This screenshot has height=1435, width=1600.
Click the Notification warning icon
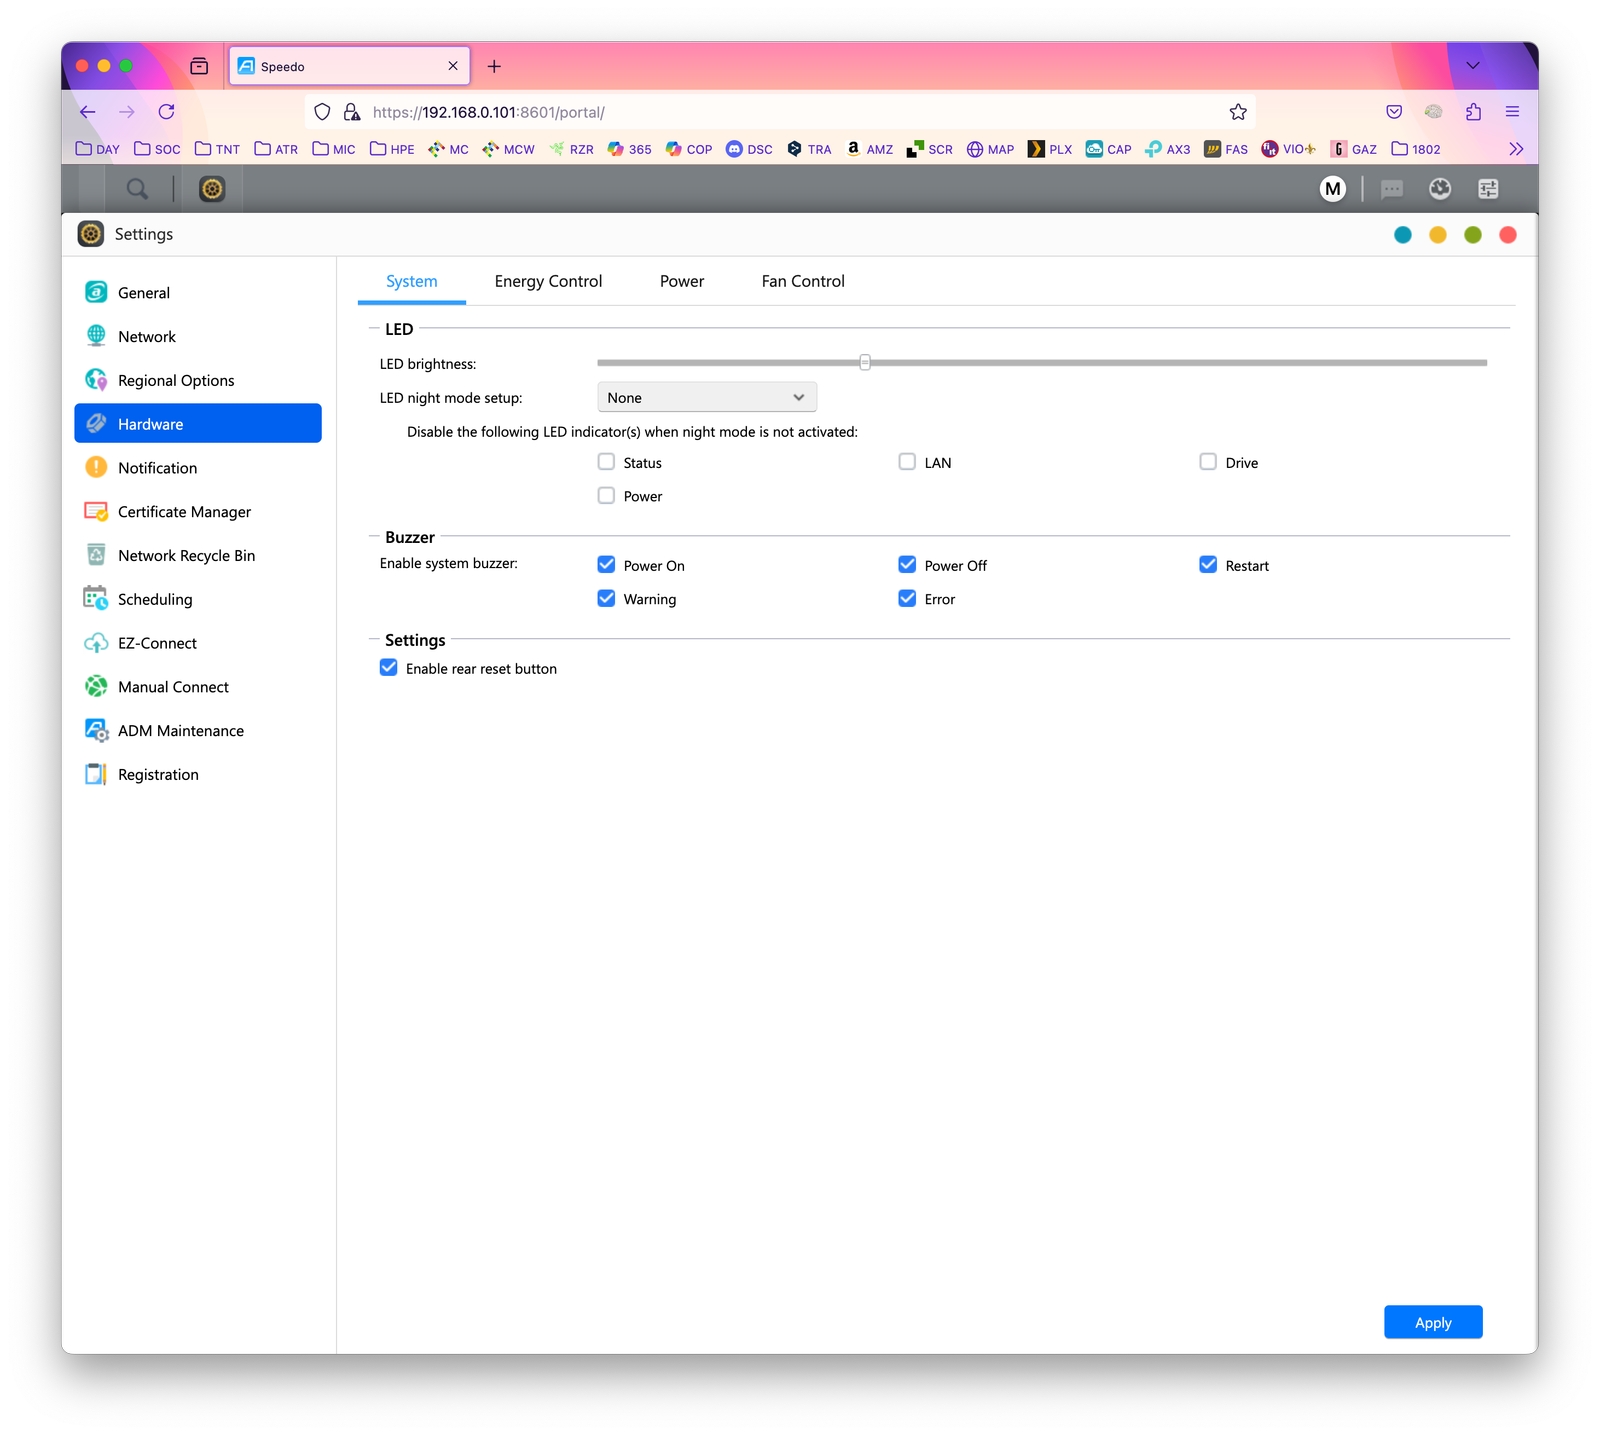point(96,467)
